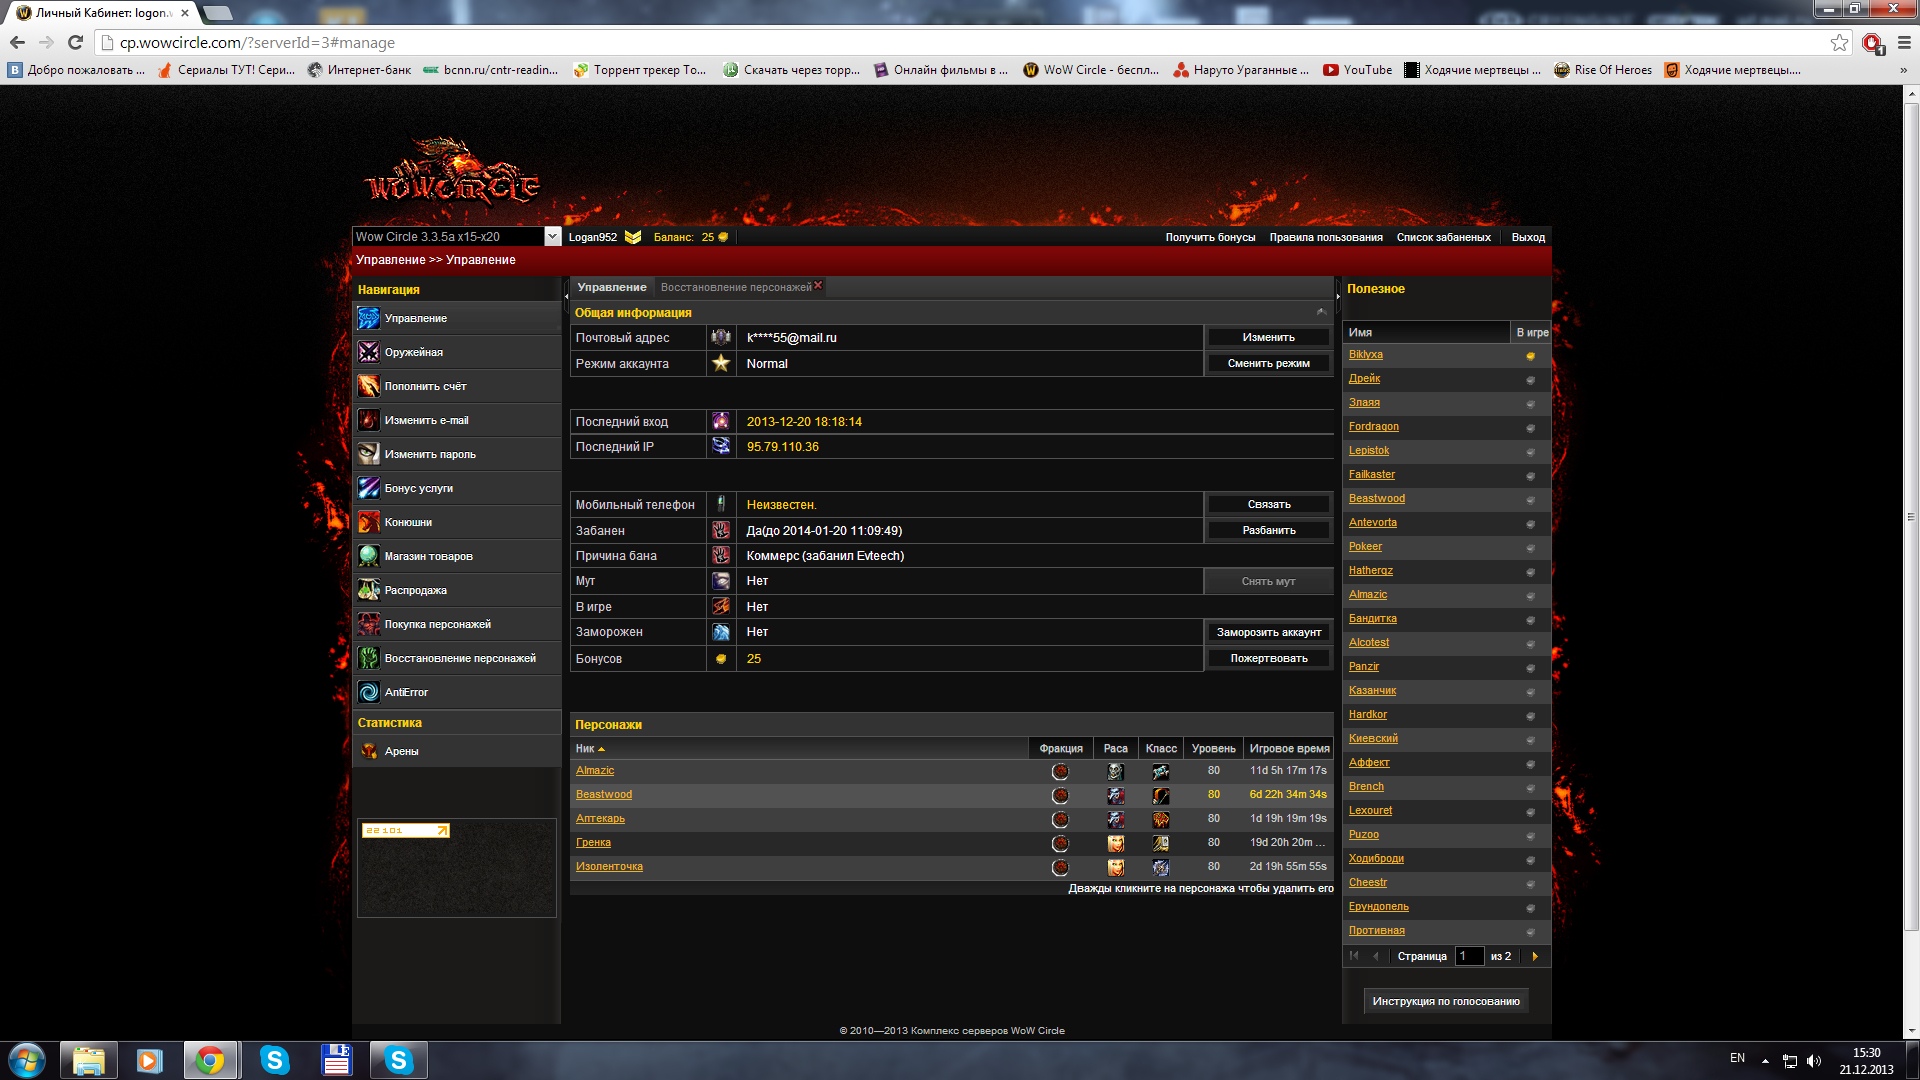Go to next page of Полезное list
This screenshot has height=1080, width=1920.
click(x=1535, y=956)
